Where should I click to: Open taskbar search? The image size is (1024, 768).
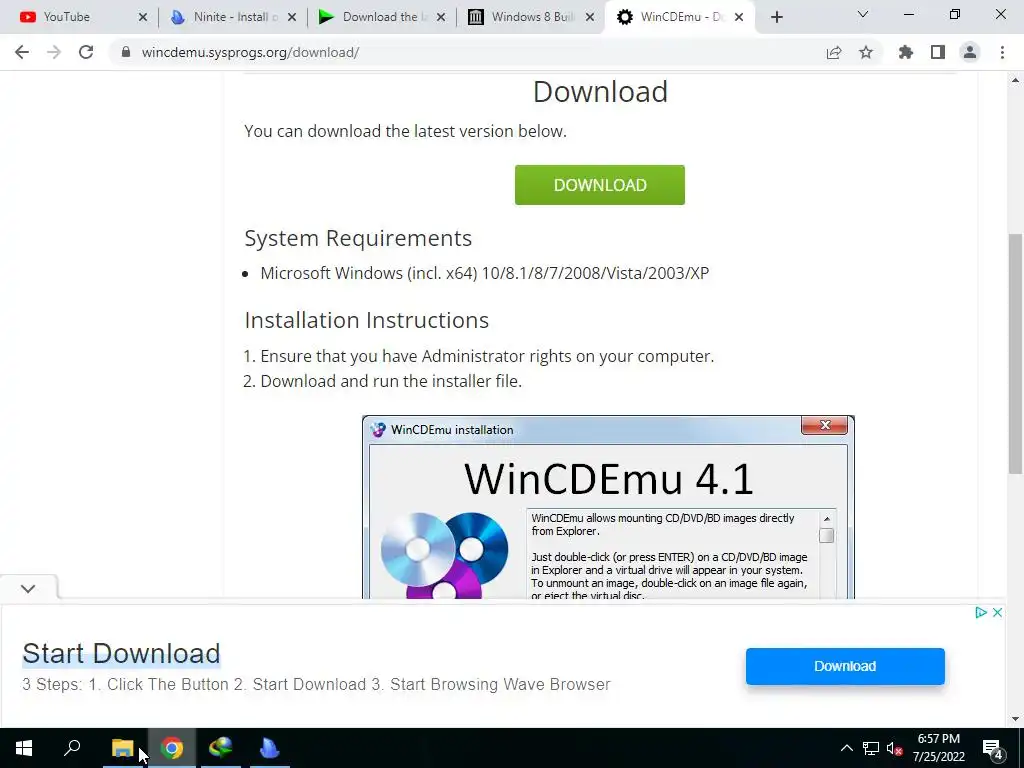(72, 748)
